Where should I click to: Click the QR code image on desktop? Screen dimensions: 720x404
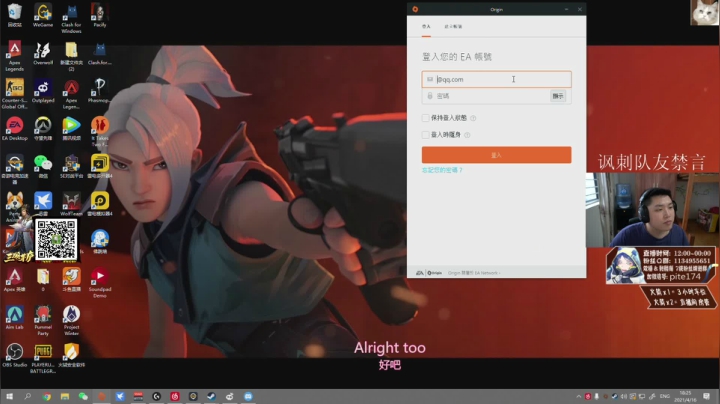coord(56,239)
